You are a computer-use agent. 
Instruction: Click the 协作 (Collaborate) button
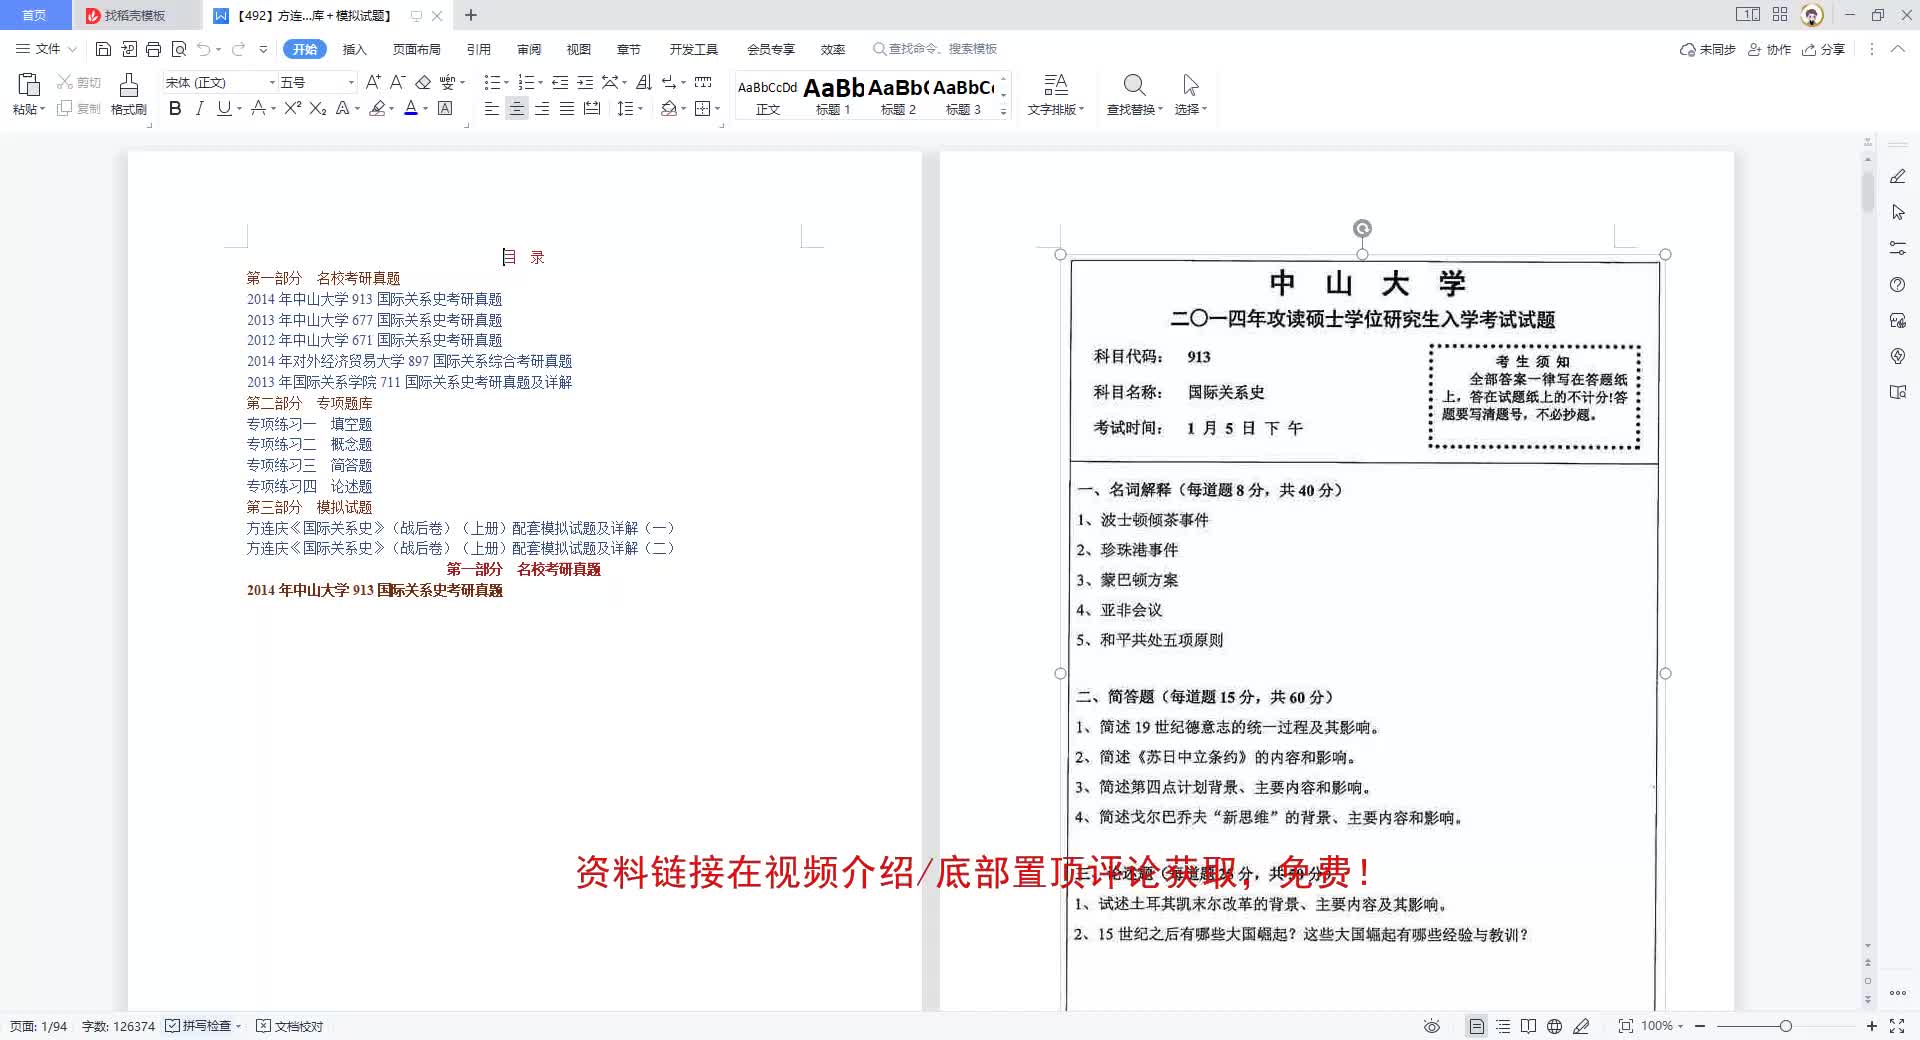pos(1769,49)
